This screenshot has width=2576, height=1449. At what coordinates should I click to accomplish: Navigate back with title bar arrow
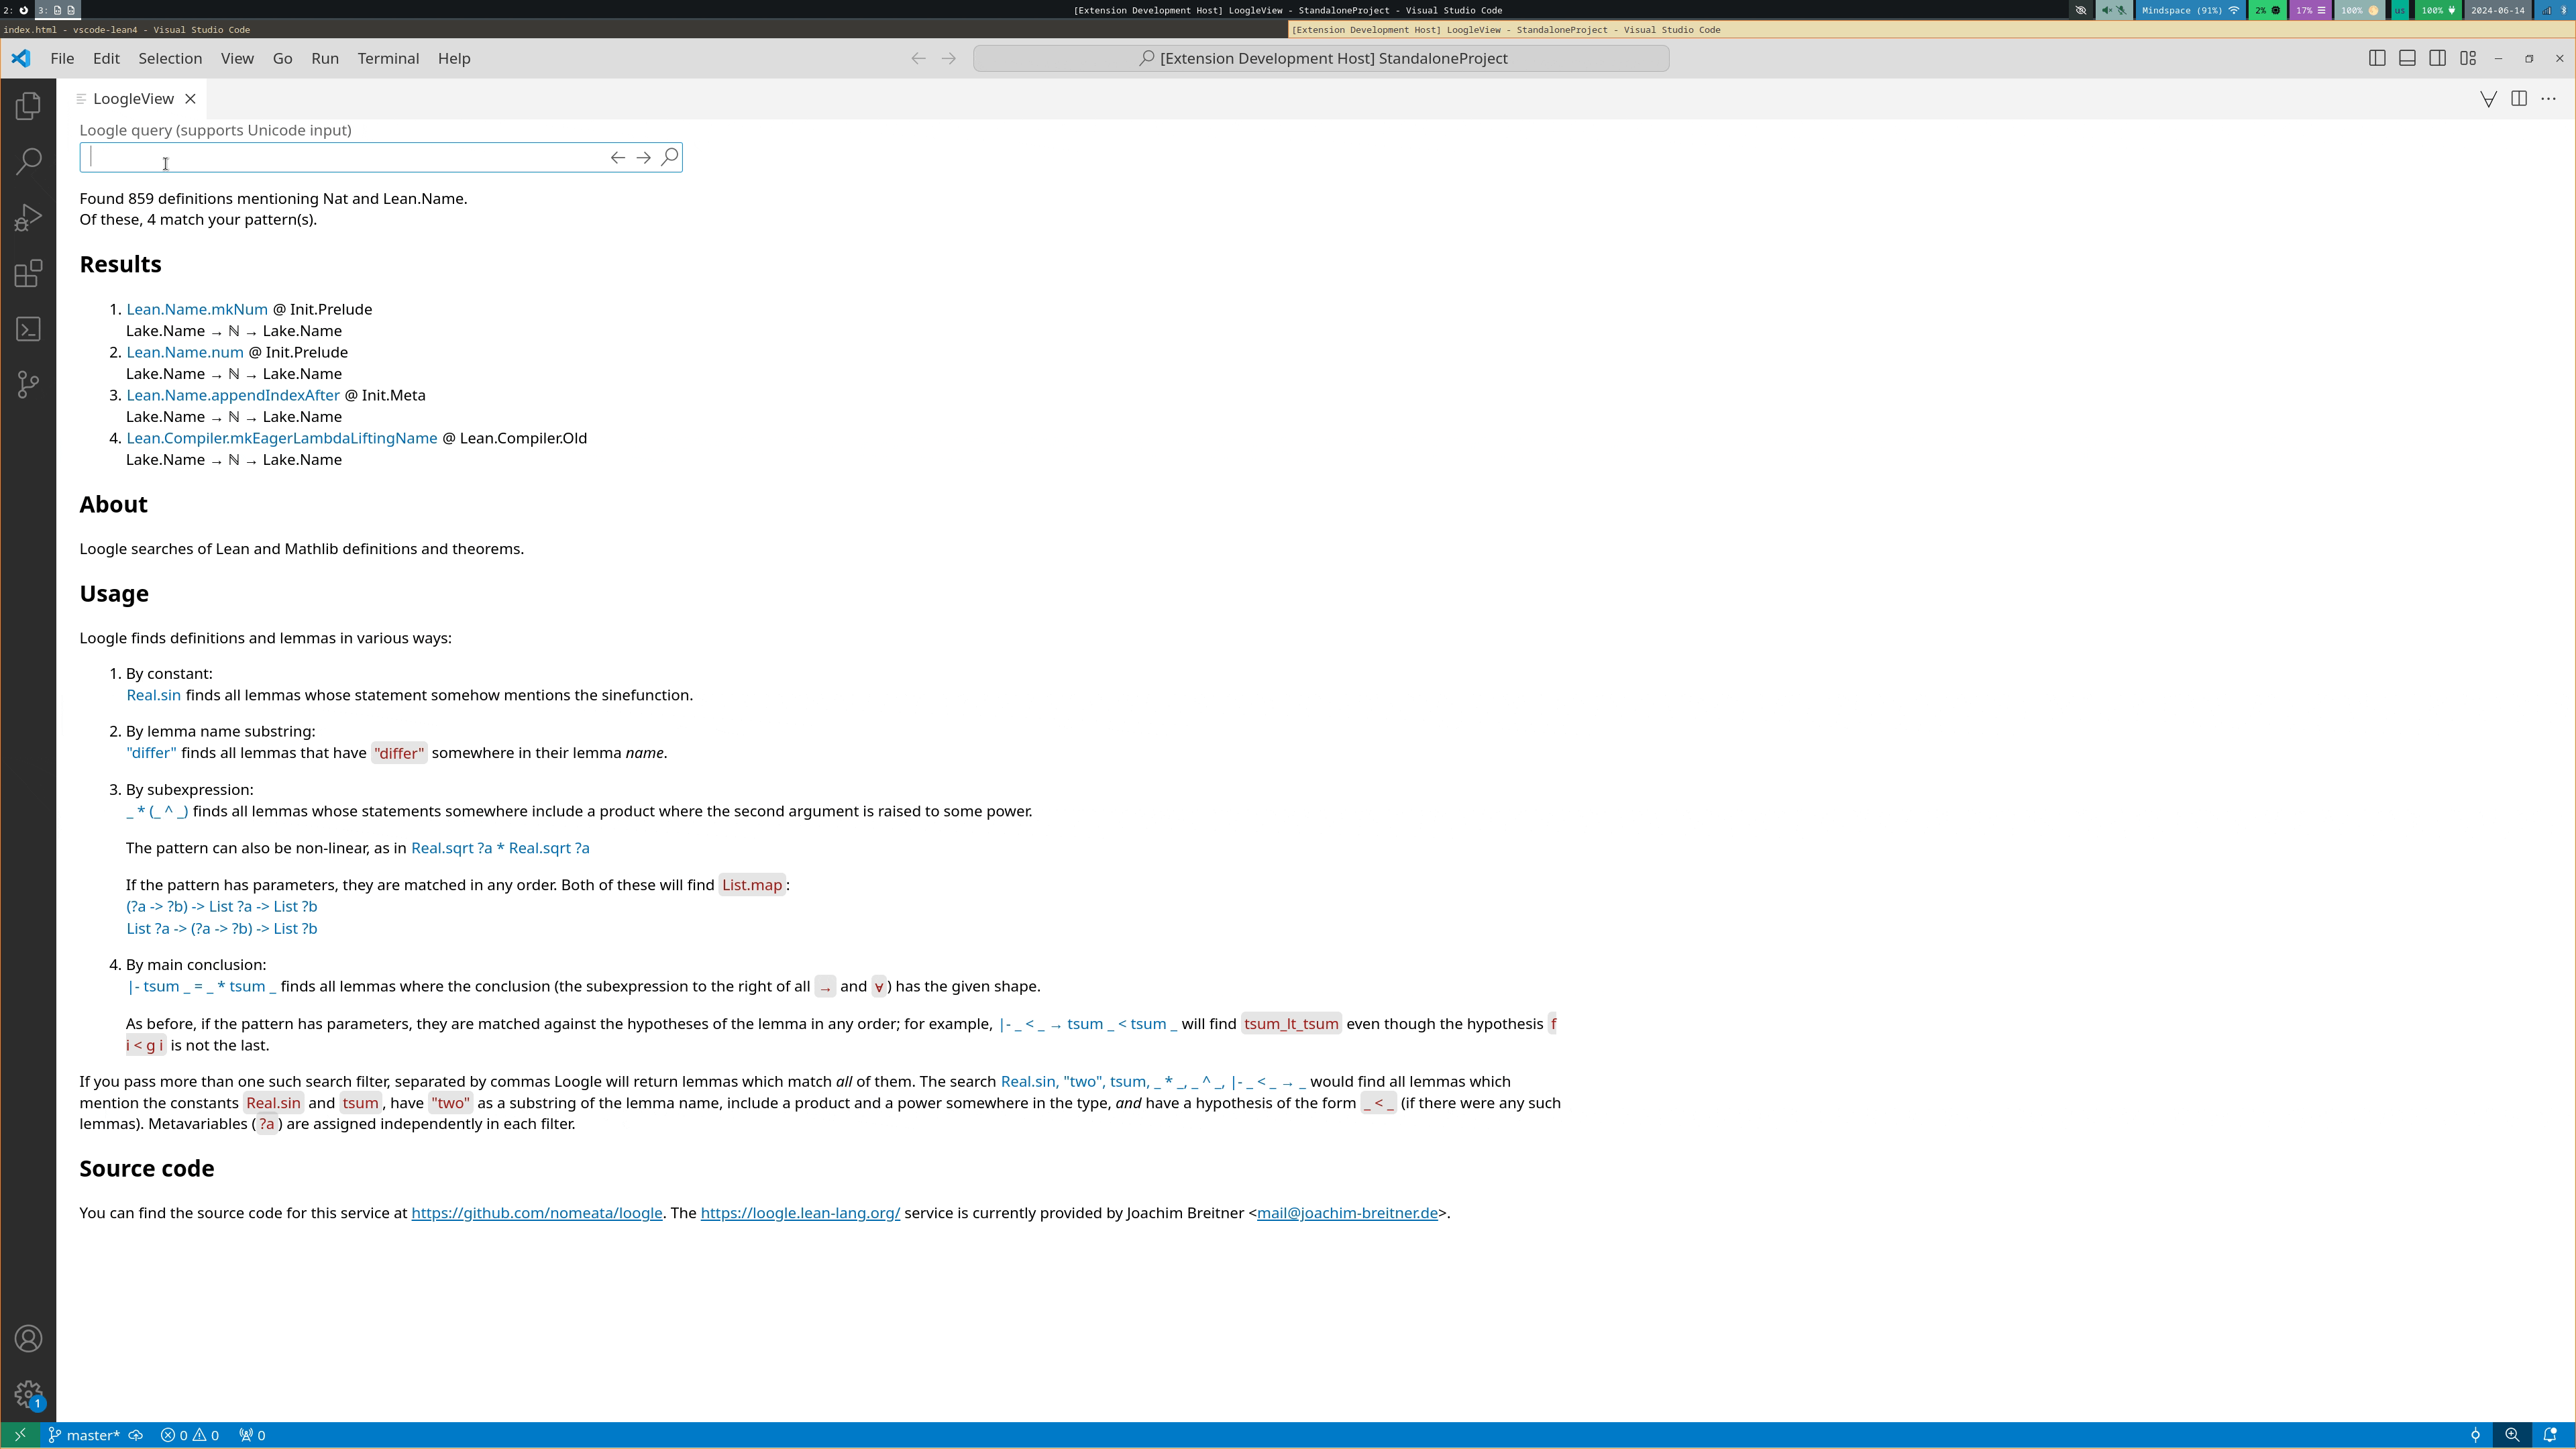918,58
